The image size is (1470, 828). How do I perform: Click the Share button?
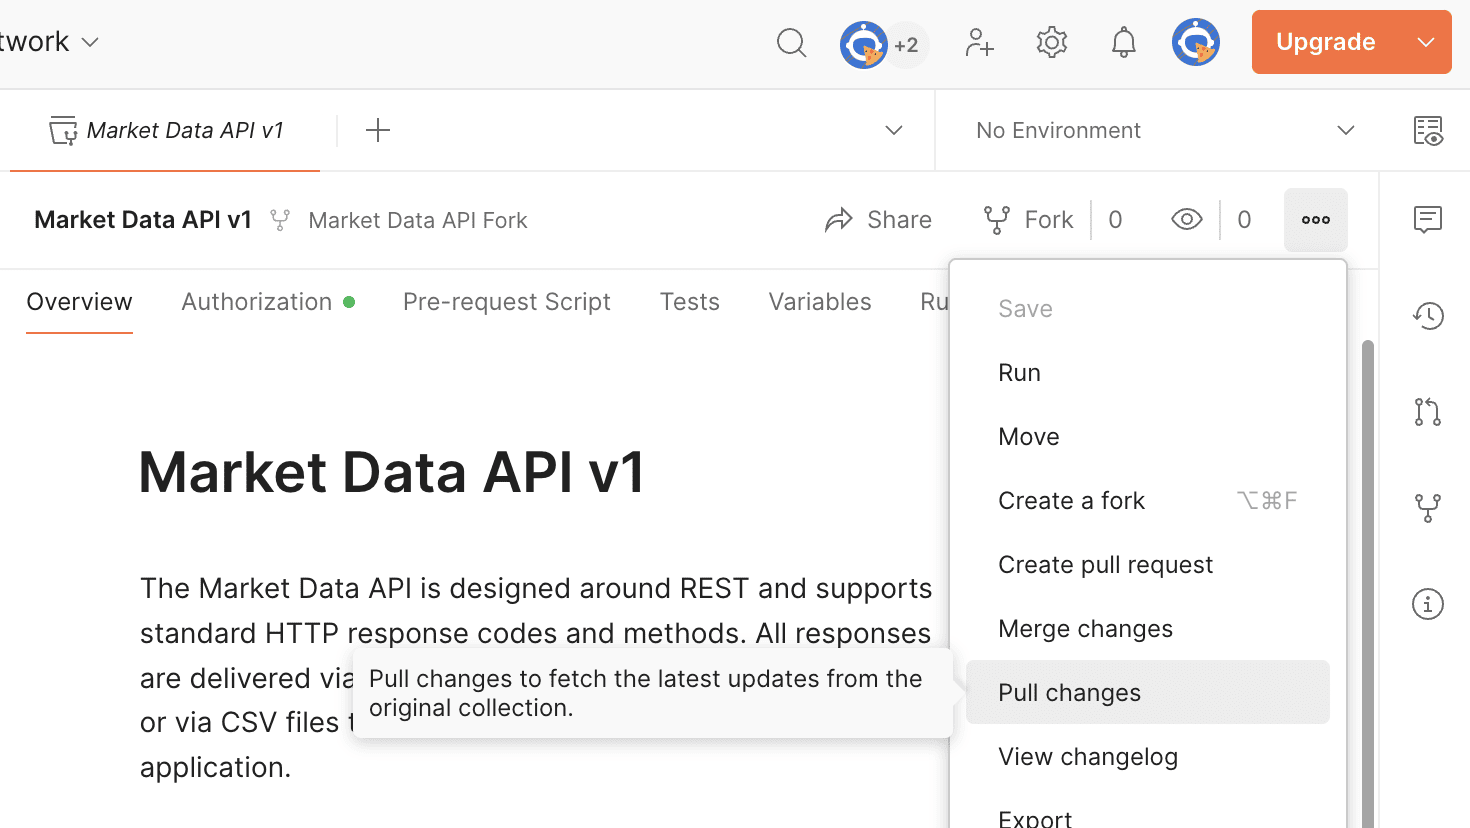point(878,219)
